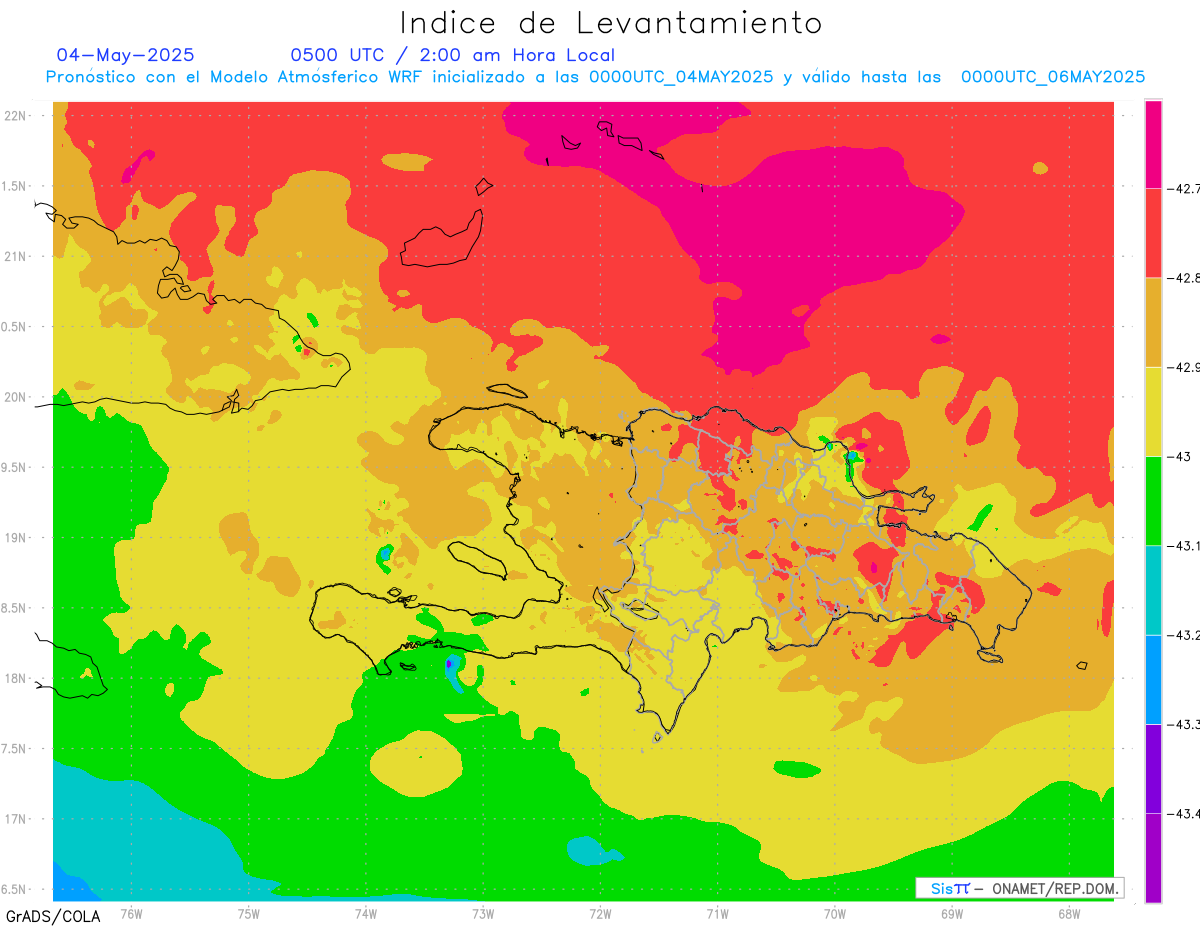Viewport: 1200px width, 927px height.
Task: Pick the dark purple segment of color scale
Action: [1153, 769]
